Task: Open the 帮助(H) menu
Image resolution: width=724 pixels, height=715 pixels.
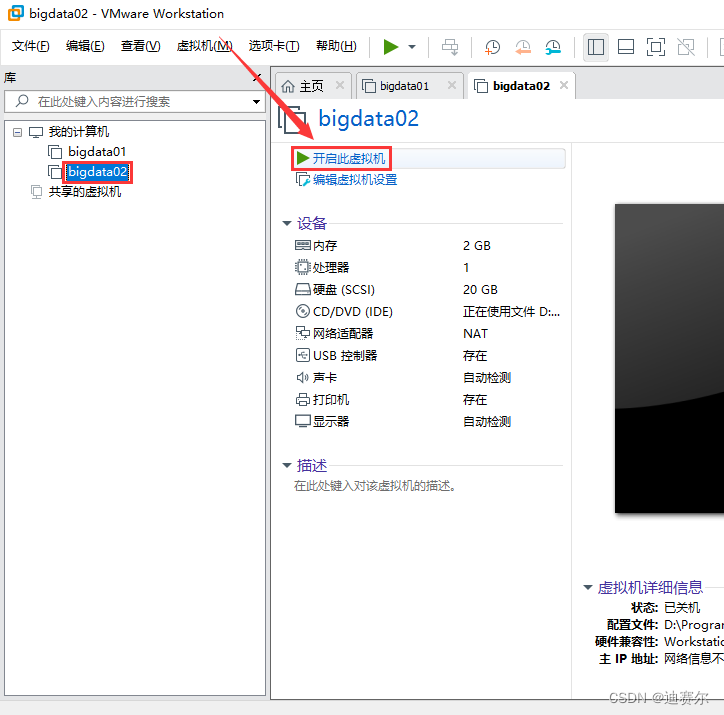Action: tap(336, 46)
